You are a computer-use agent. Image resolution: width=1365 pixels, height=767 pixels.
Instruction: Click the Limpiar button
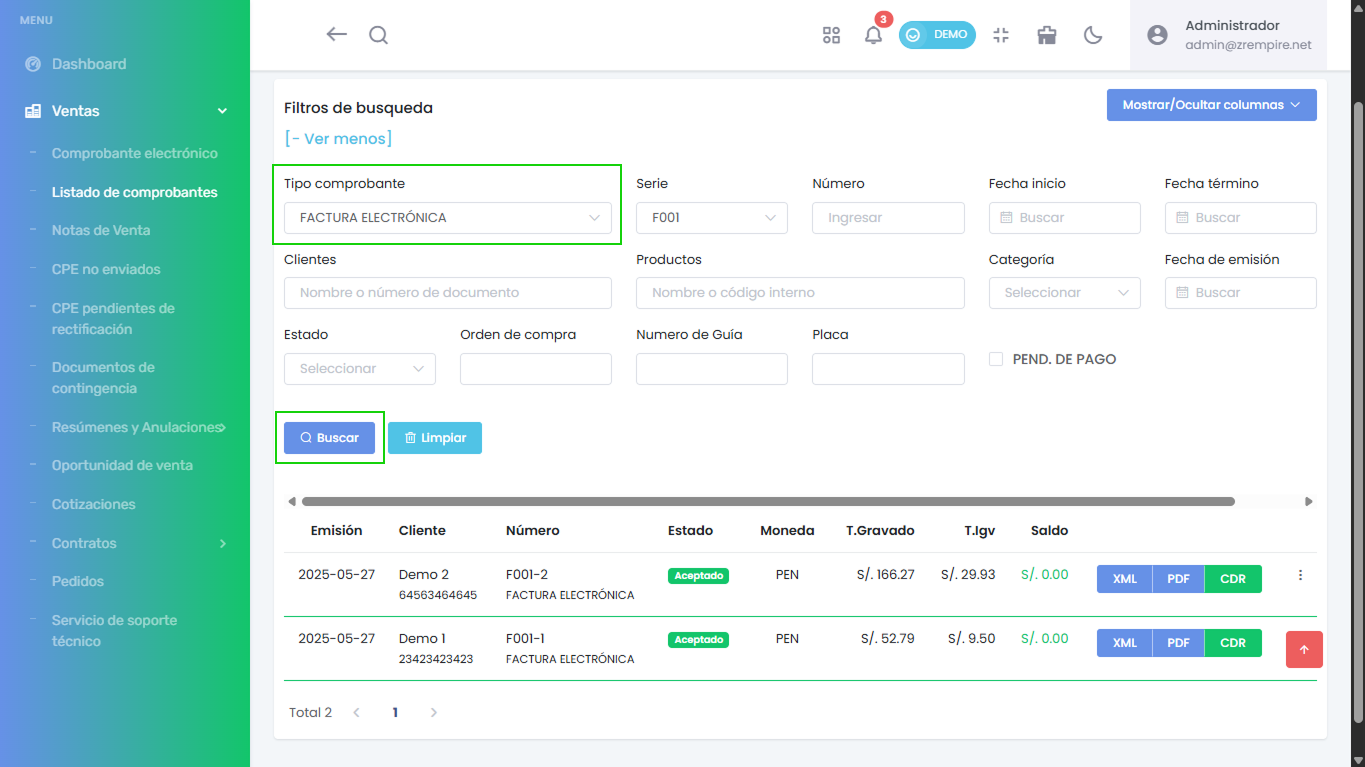click(435, 438)
